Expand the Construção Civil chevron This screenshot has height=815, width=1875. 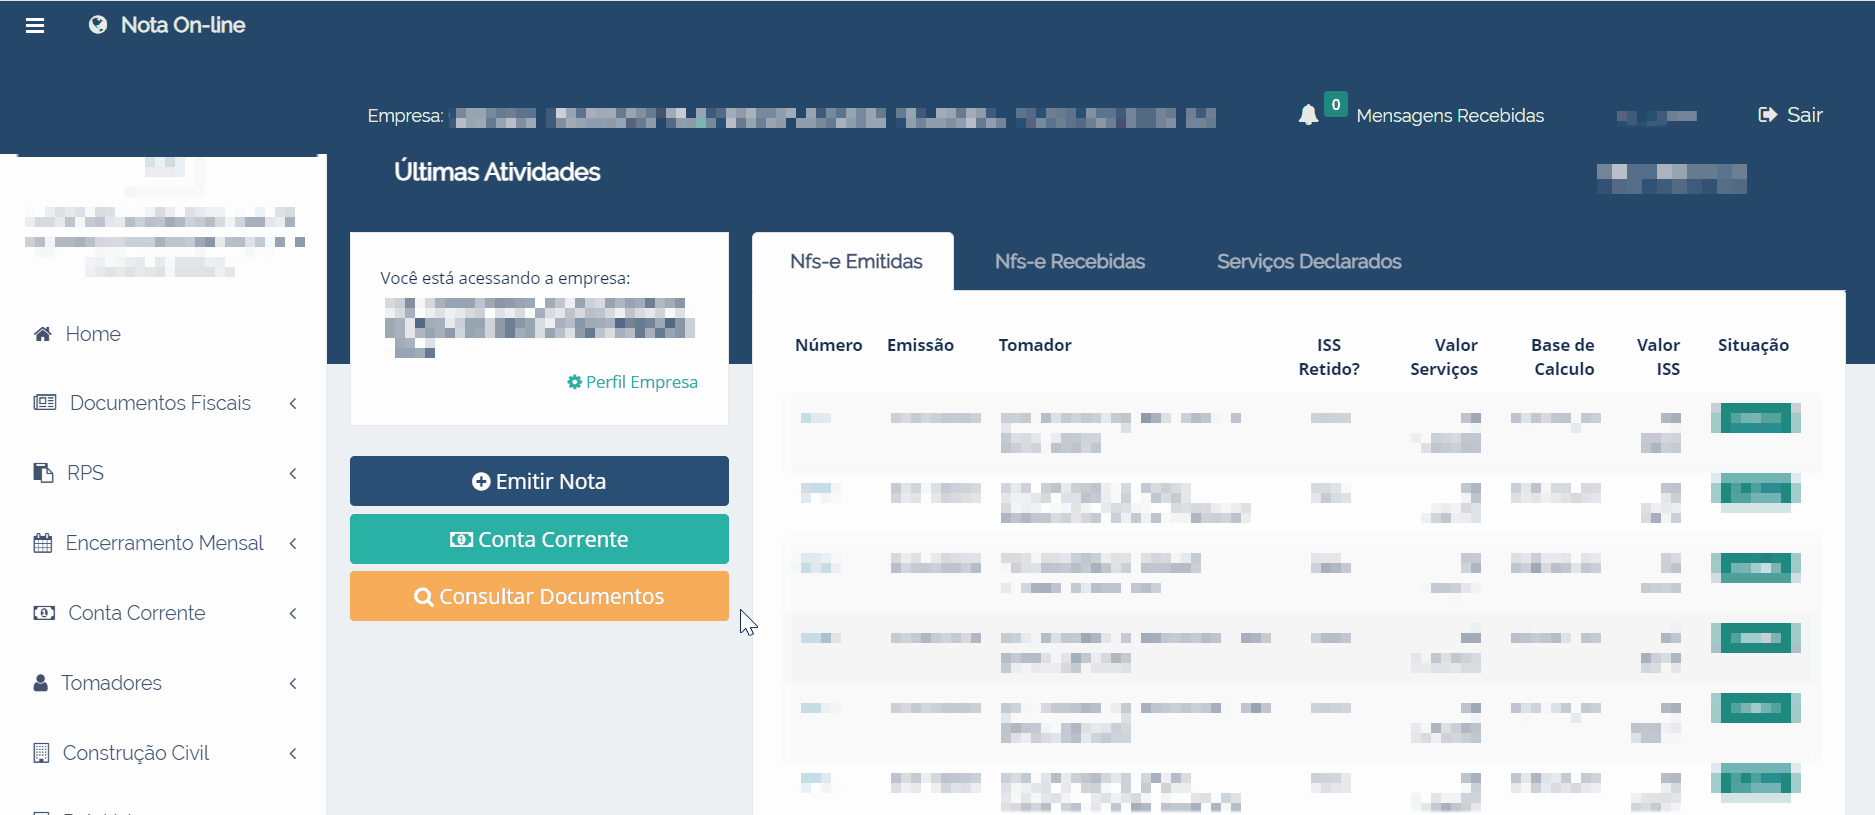[293, 753]
